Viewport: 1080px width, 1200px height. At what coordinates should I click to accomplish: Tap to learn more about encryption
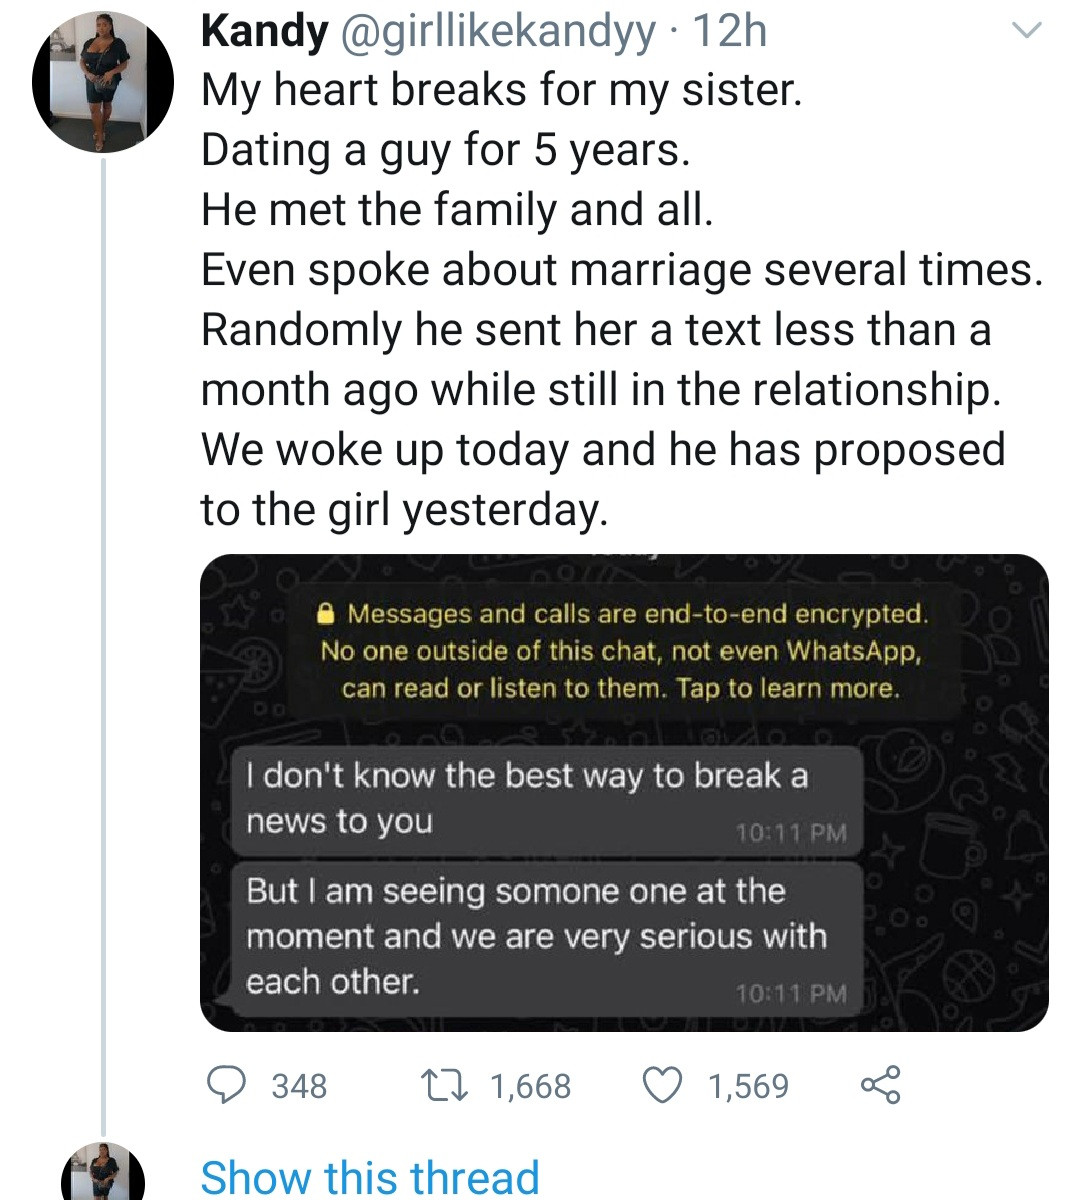(788, 688)
